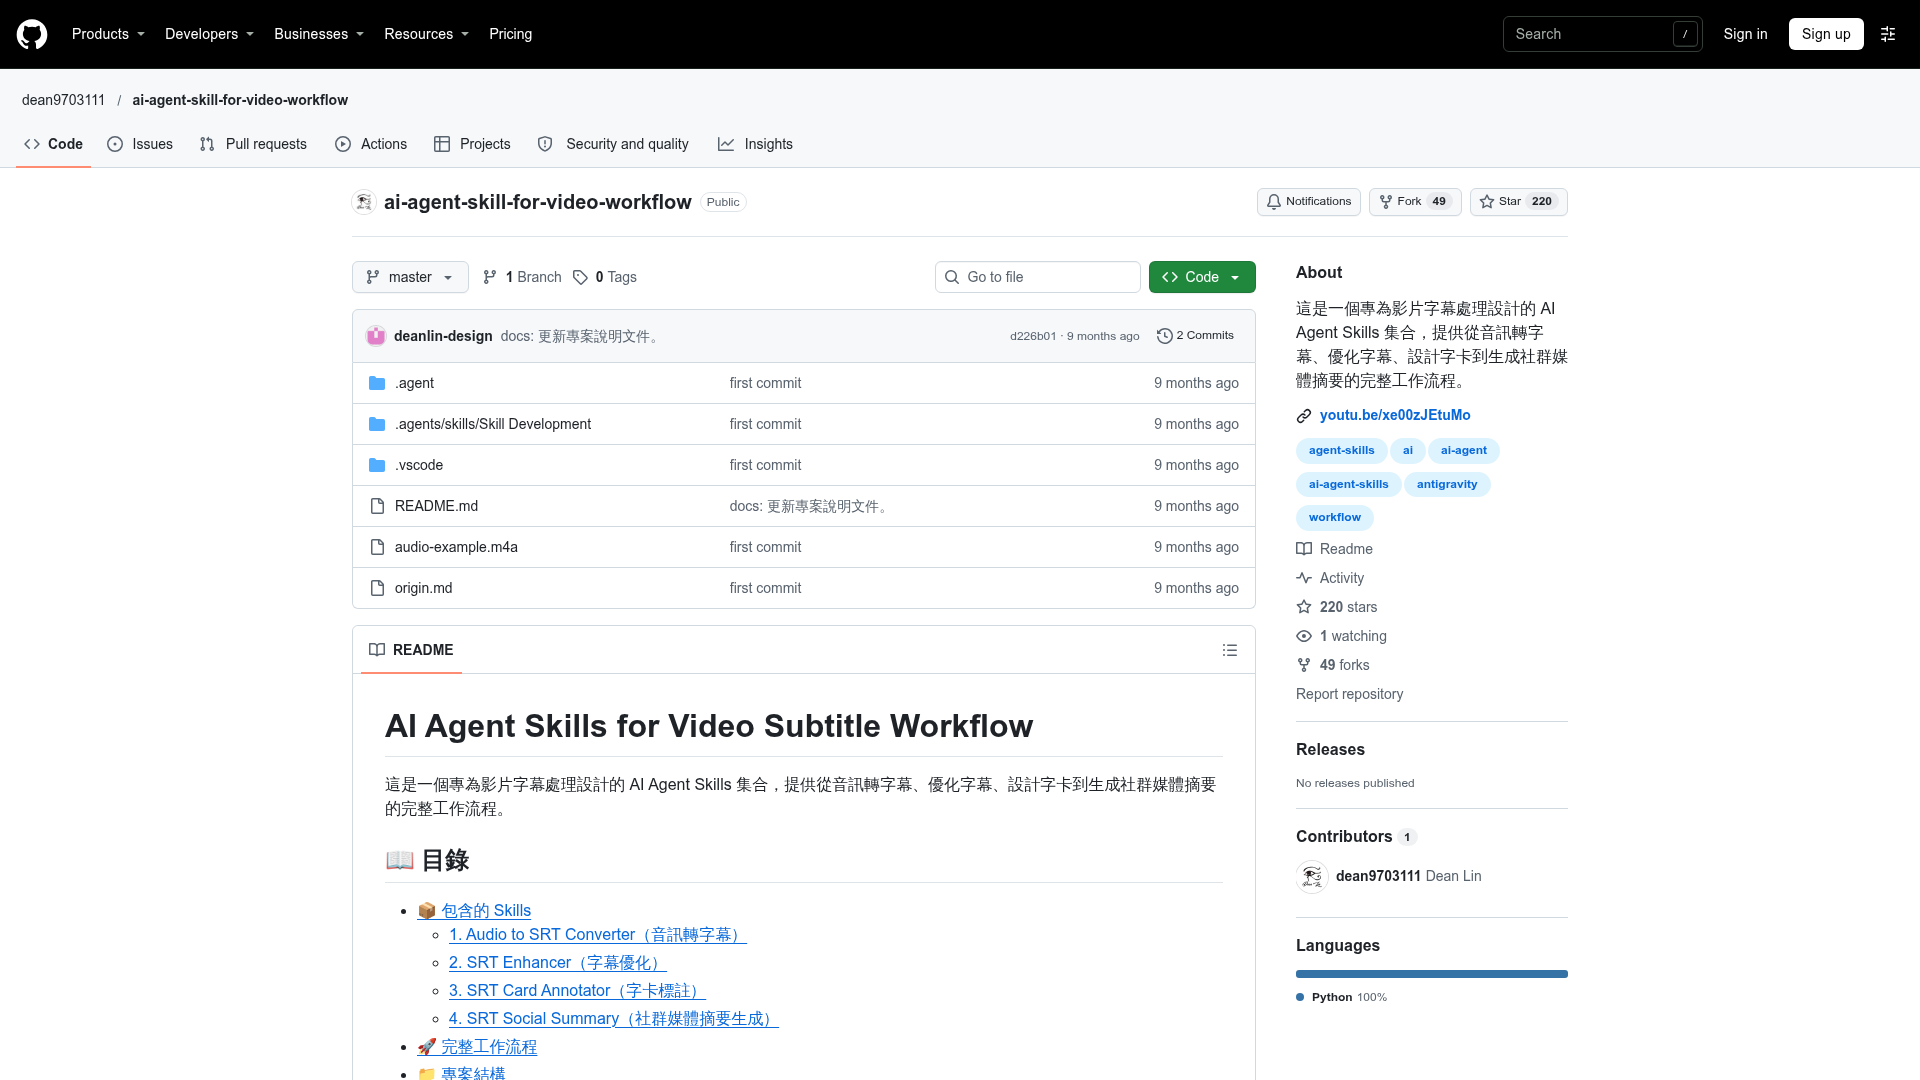Screen dimensions: 1920x1080
Task: Expand the Resources menu
Action: 426,34
